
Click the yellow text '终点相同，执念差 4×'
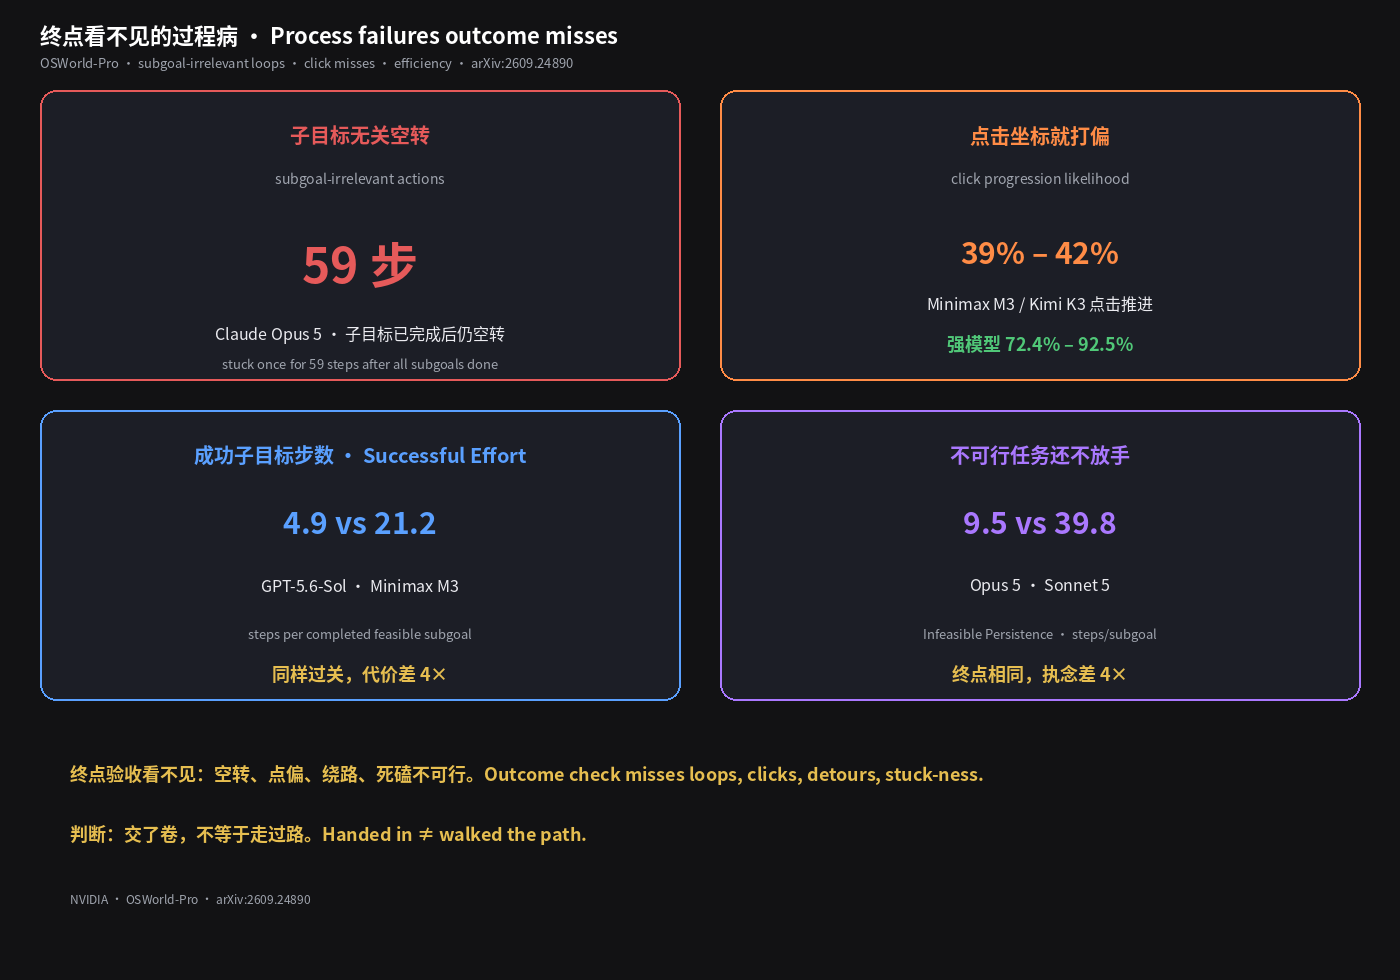(1040, 674)
